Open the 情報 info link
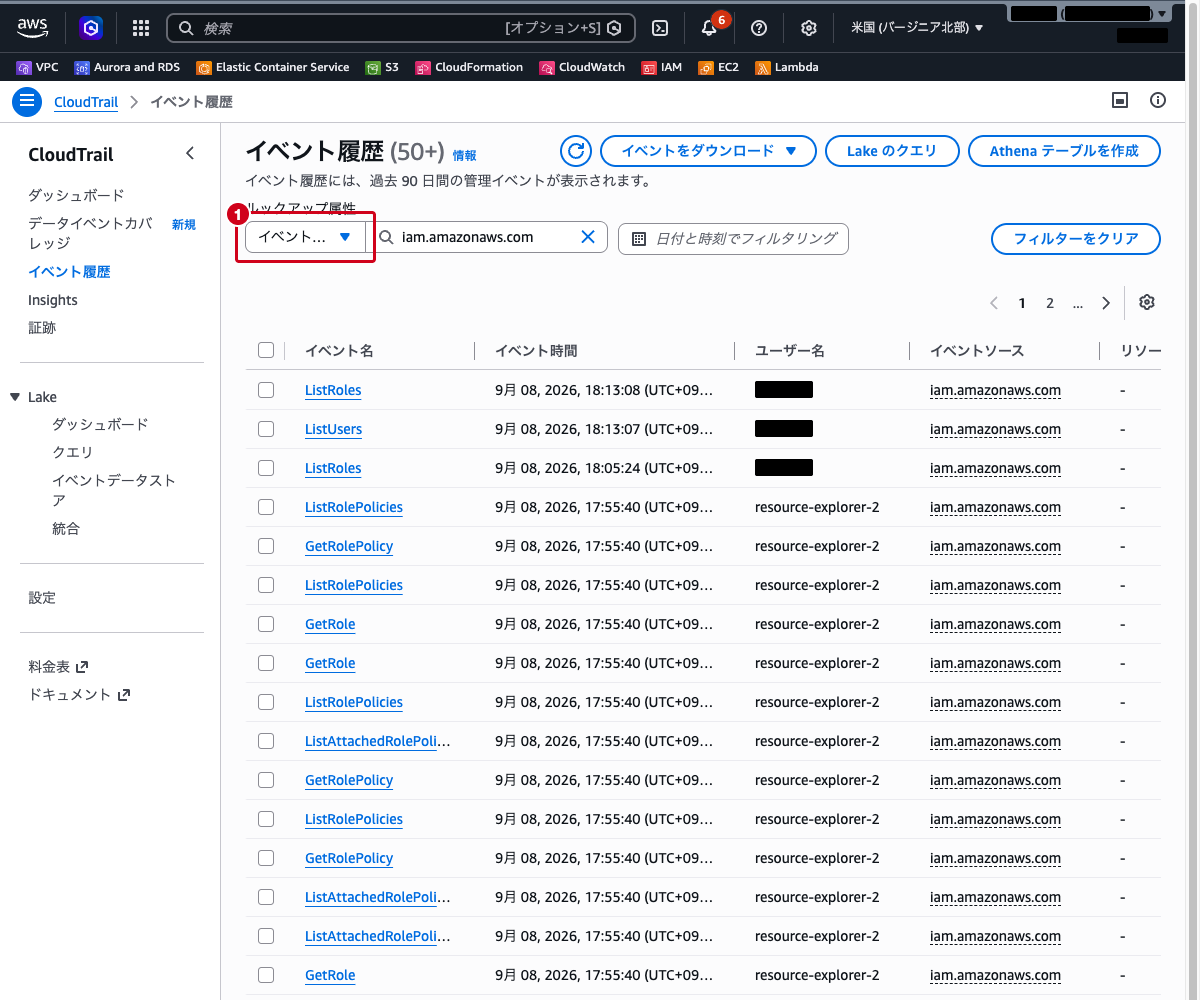 pos(464,155)
